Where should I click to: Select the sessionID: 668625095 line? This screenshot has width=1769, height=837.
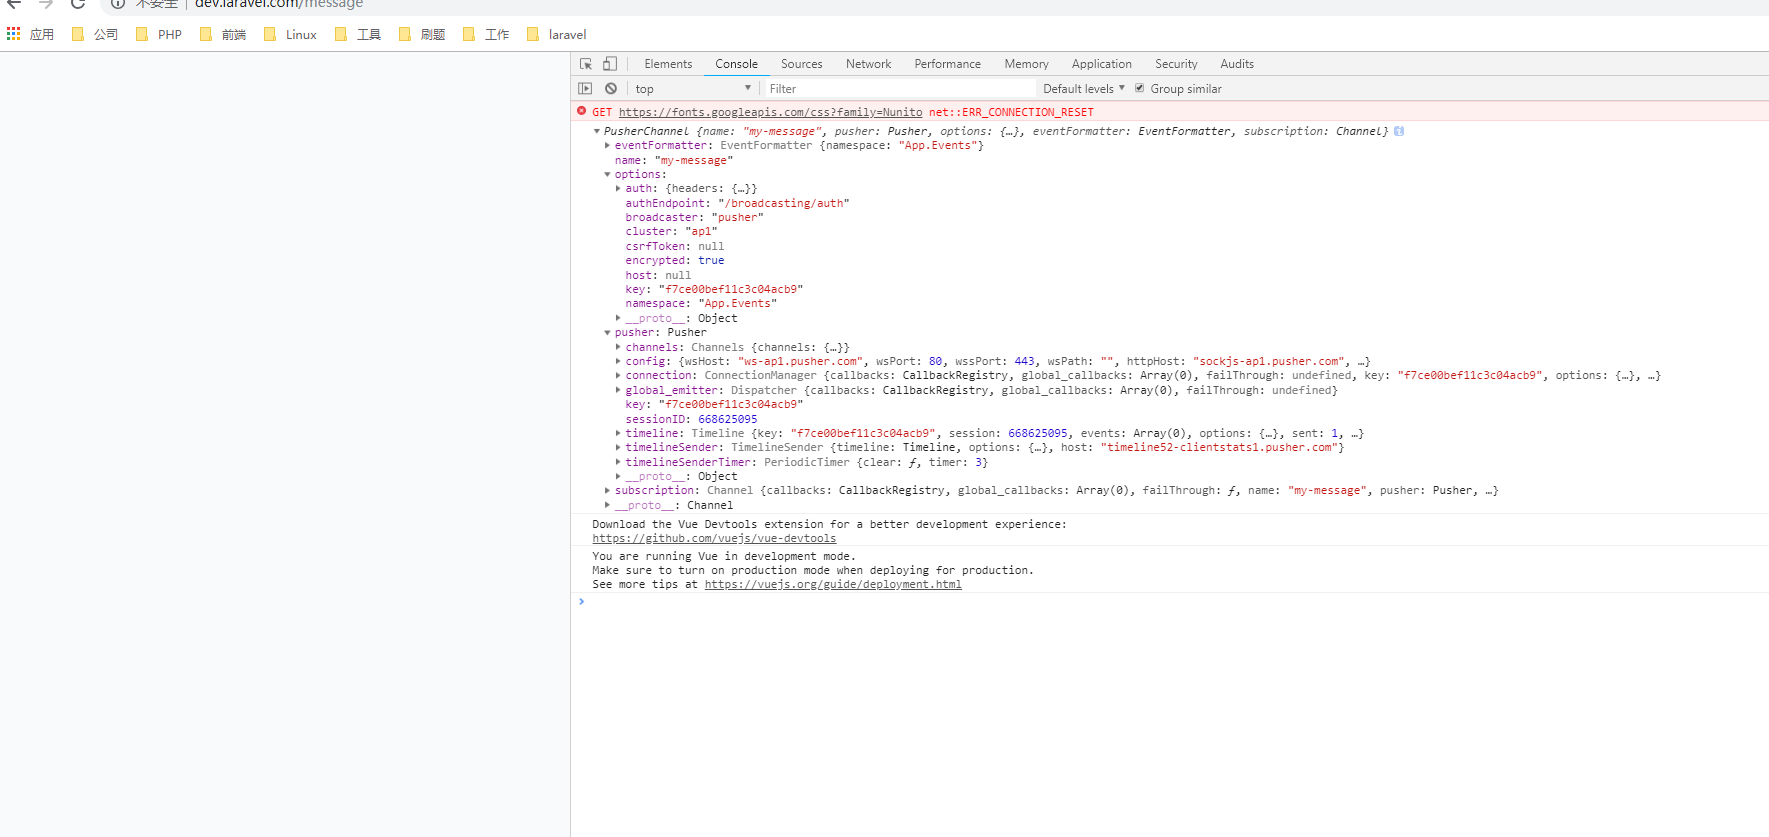[x=691, y=420]
